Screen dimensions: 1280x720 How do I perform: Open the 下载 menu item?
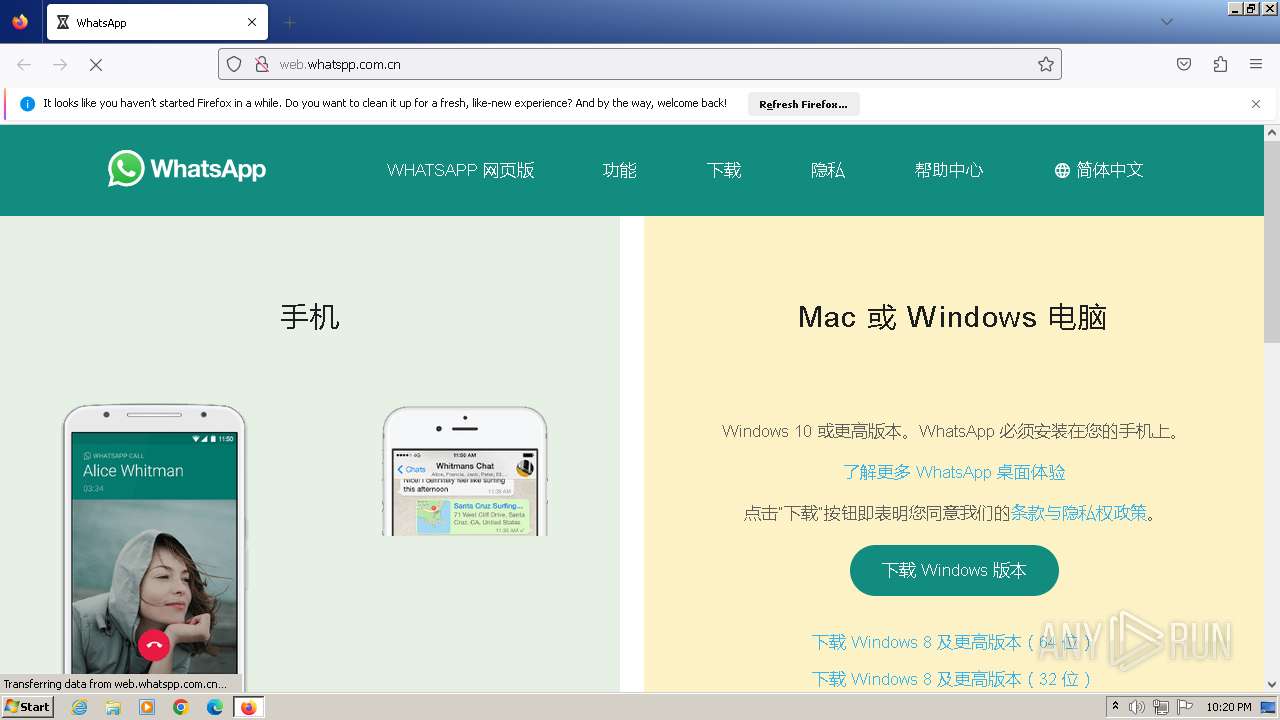724,170
